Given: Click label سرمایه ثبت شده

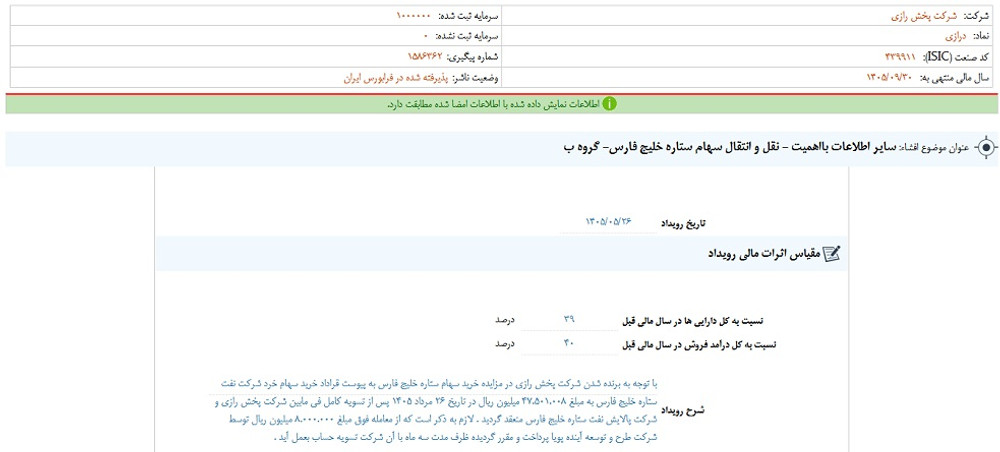Looking at the screenshot, I should pyautogui.click(x=469, y=16).
